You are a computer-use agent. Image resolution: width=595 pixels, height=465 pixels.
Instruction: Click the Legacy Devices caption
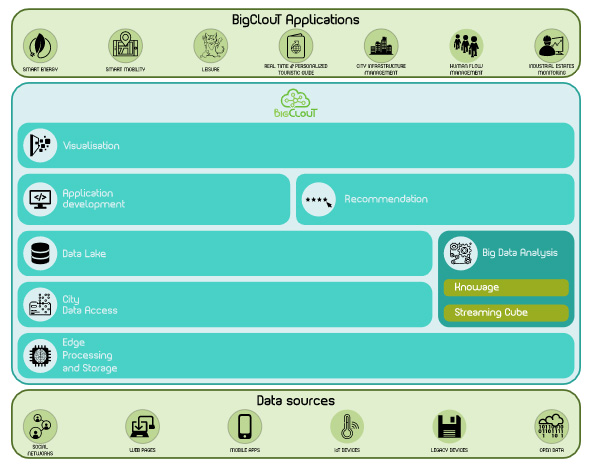pyautogui.click(x=449, y=450)
